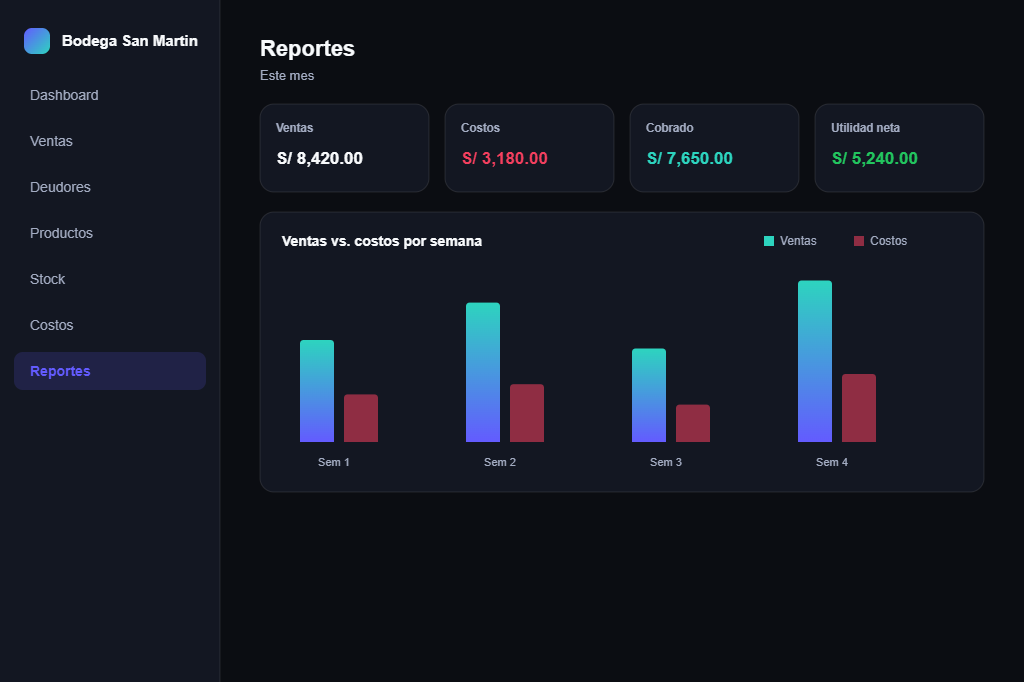Select the S/ 5,240.00 net profit value

pos(874,158)
